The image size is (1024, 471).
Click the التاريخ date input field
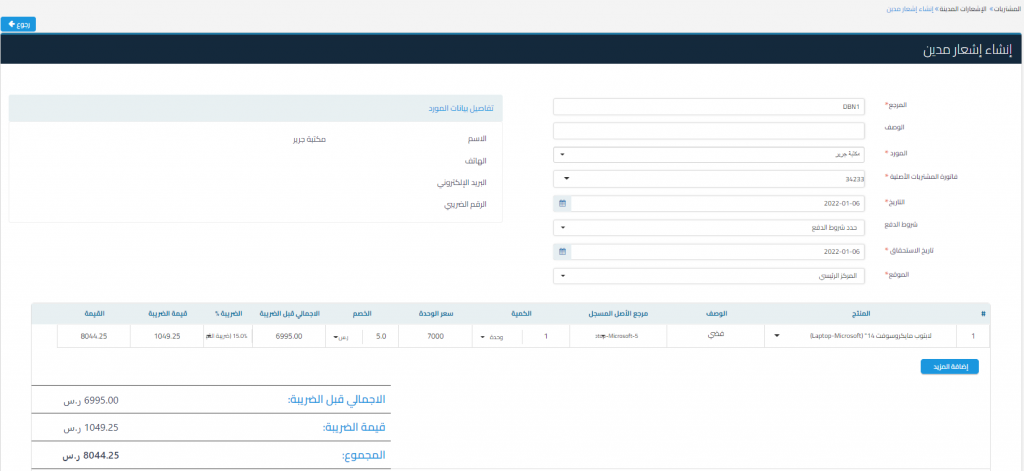tap(718, 203)
